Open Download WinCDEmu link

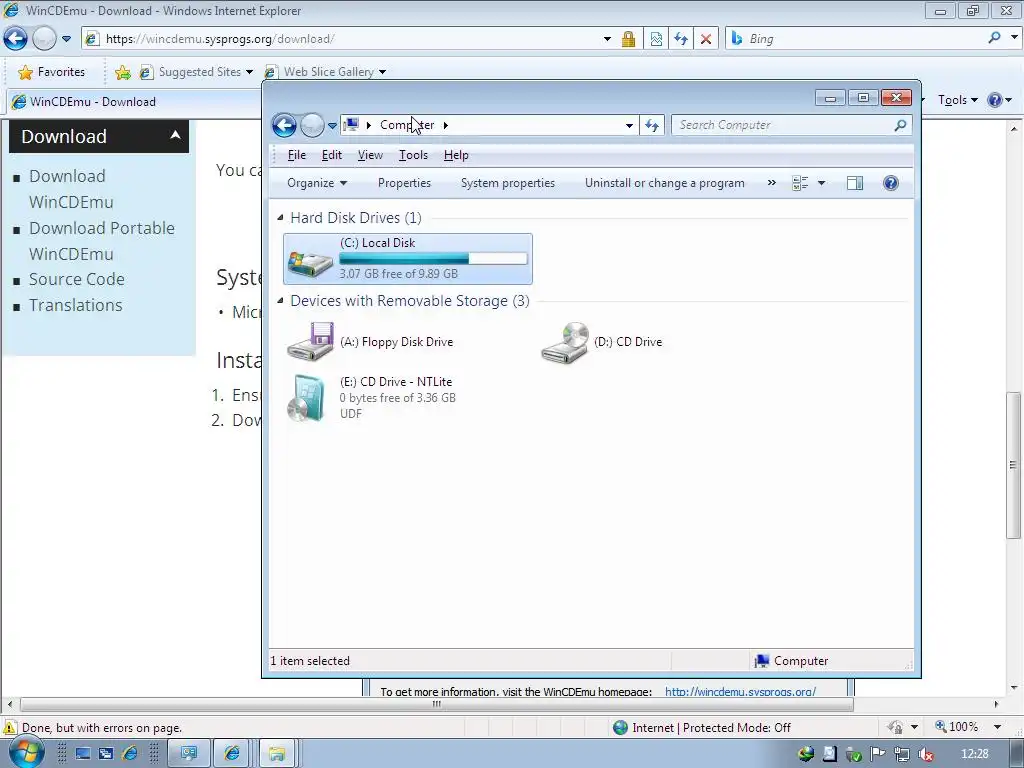[71, 189]
